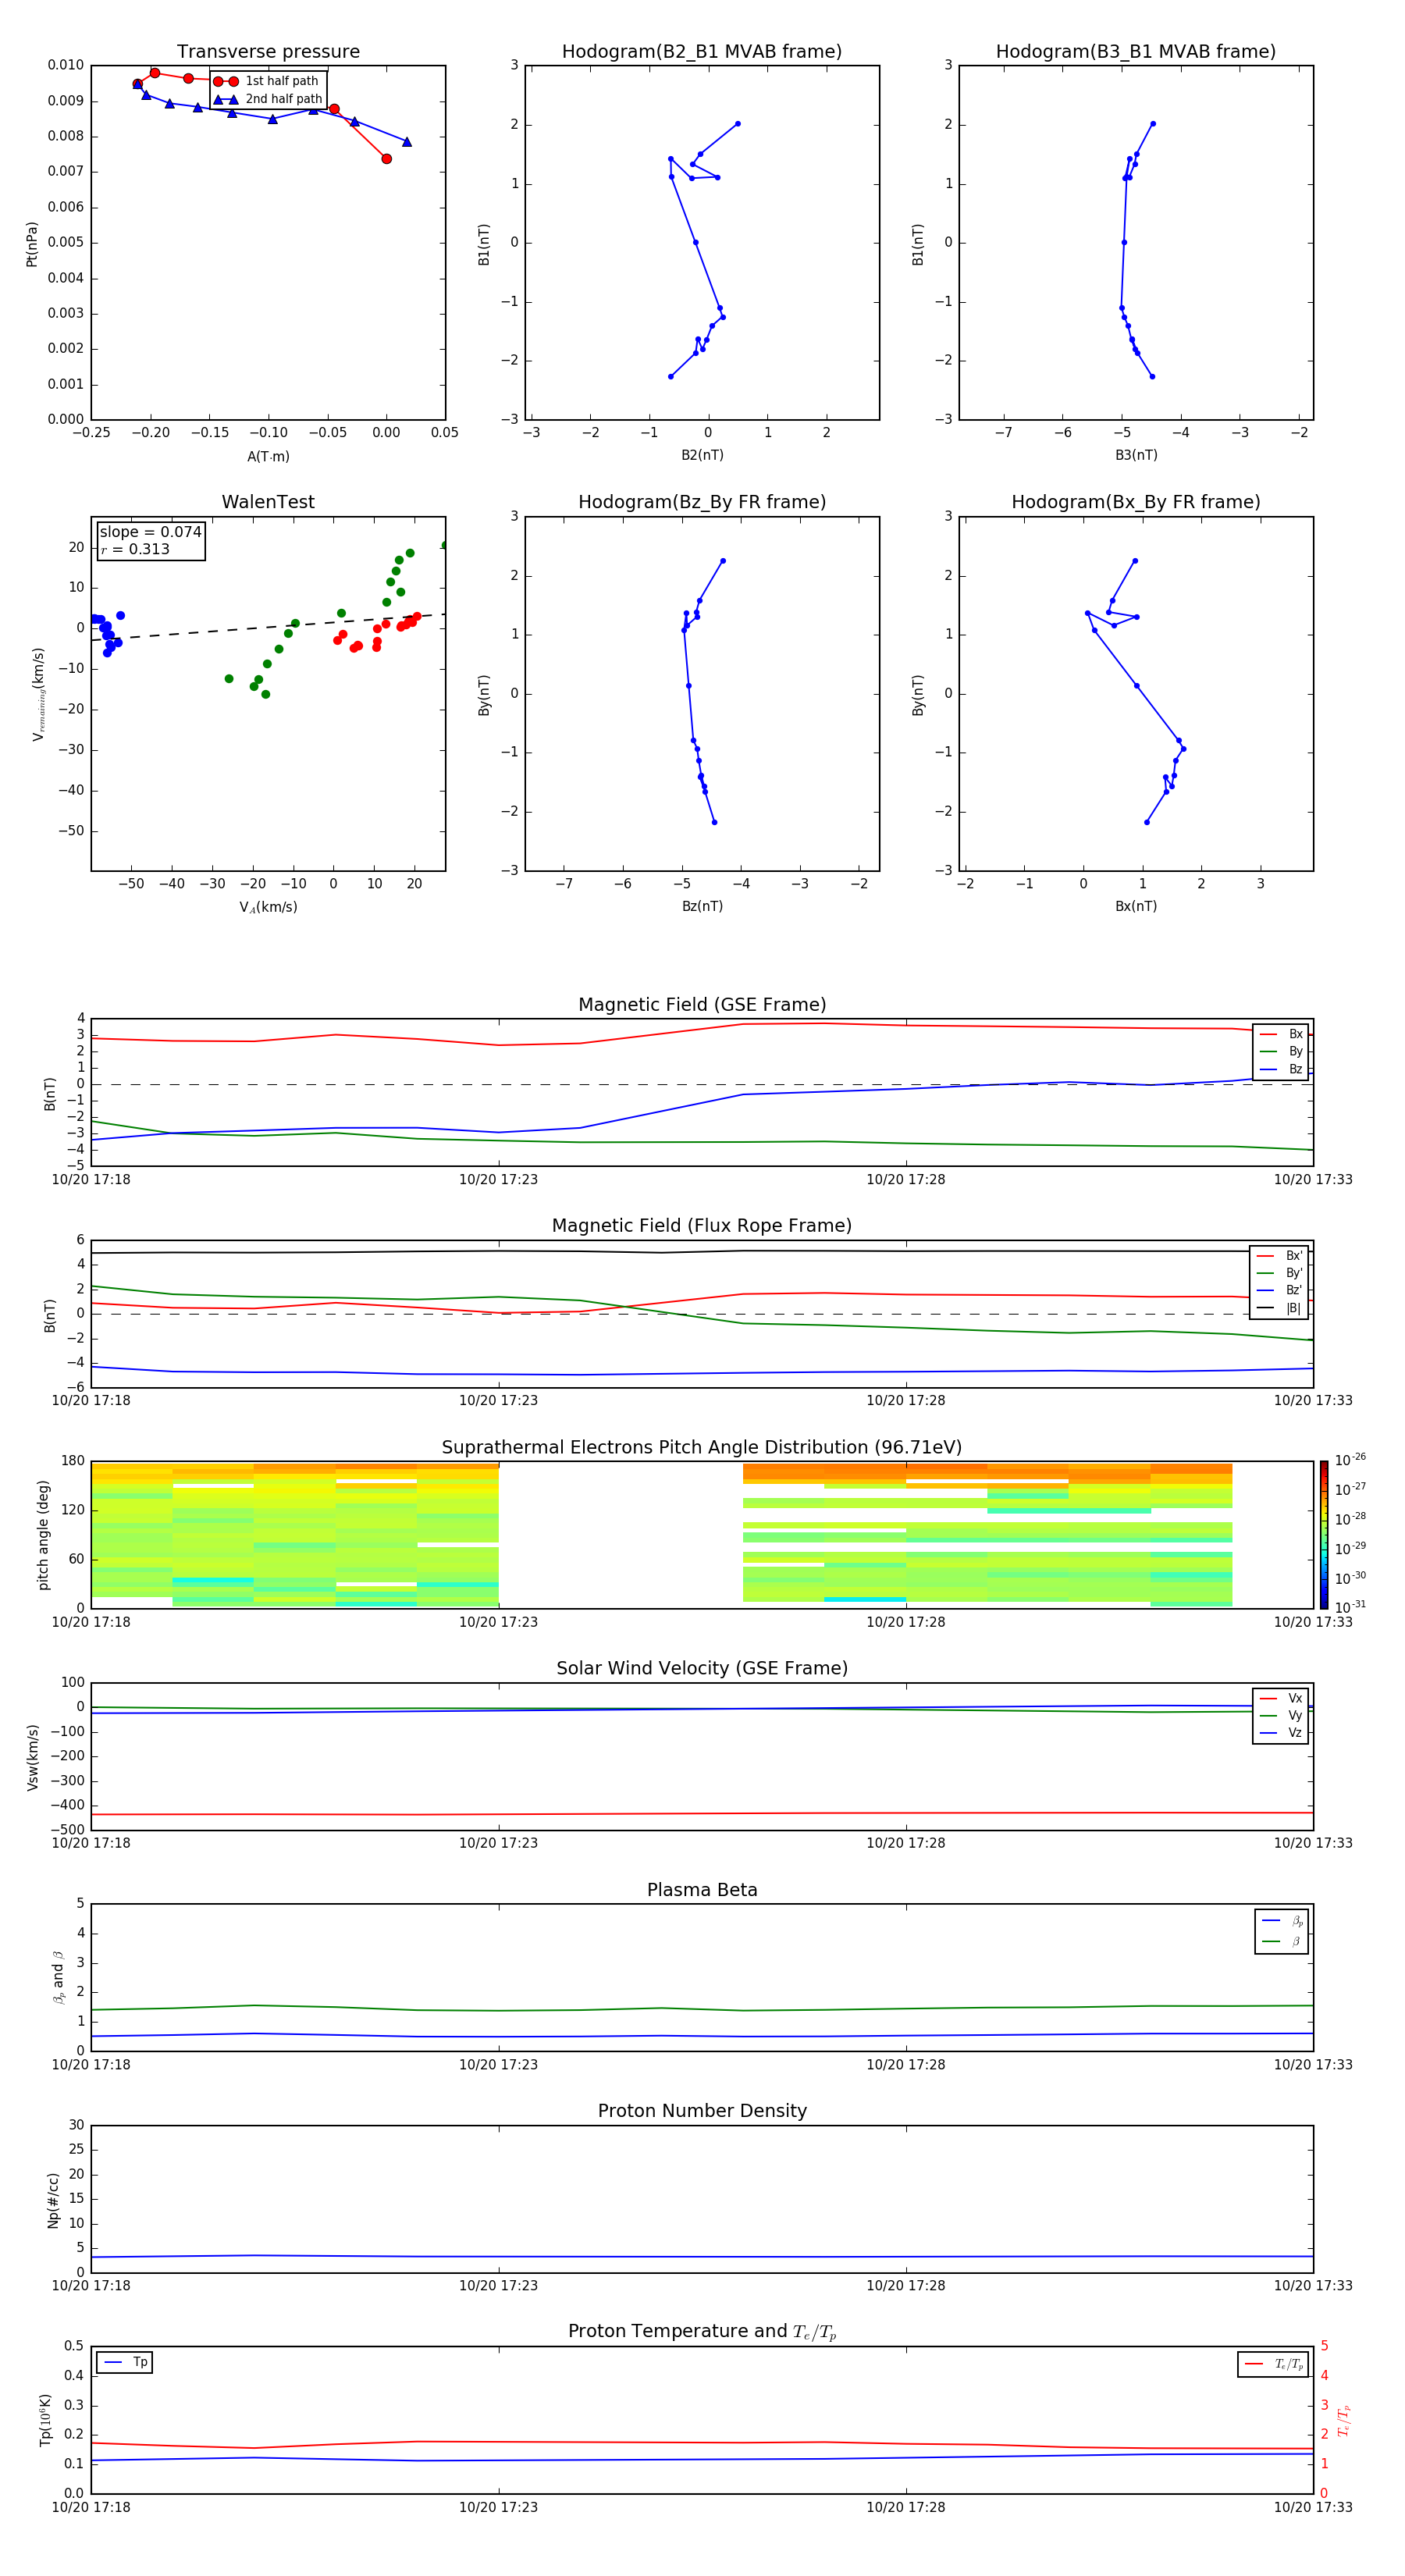Image resolution: width=1405 pixels, height=2576 pixels.
Task: Select the red 'Te/Tp' legend entry
Action: [x=1273, y=2364]
